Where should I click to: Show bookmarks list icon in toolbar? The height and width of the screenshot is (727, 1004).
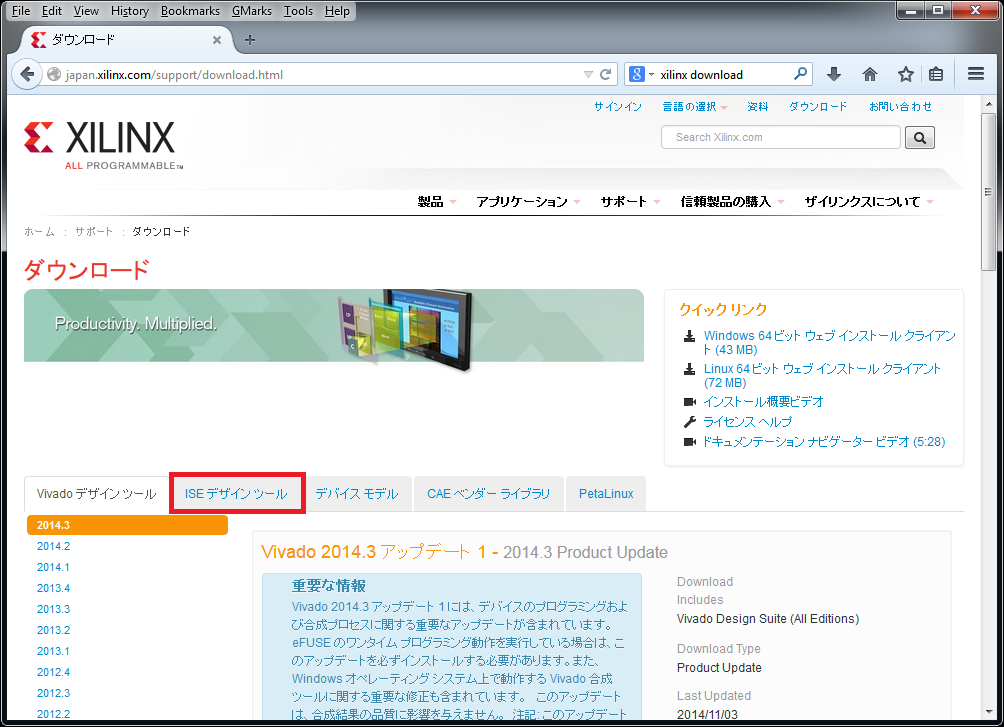936,74
